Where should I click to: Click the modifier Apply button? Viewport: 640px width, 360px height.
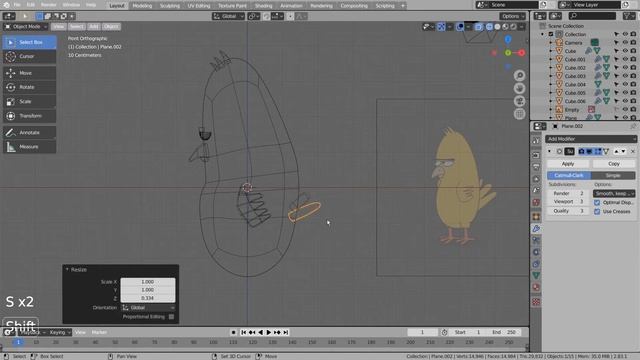point(568,164)
